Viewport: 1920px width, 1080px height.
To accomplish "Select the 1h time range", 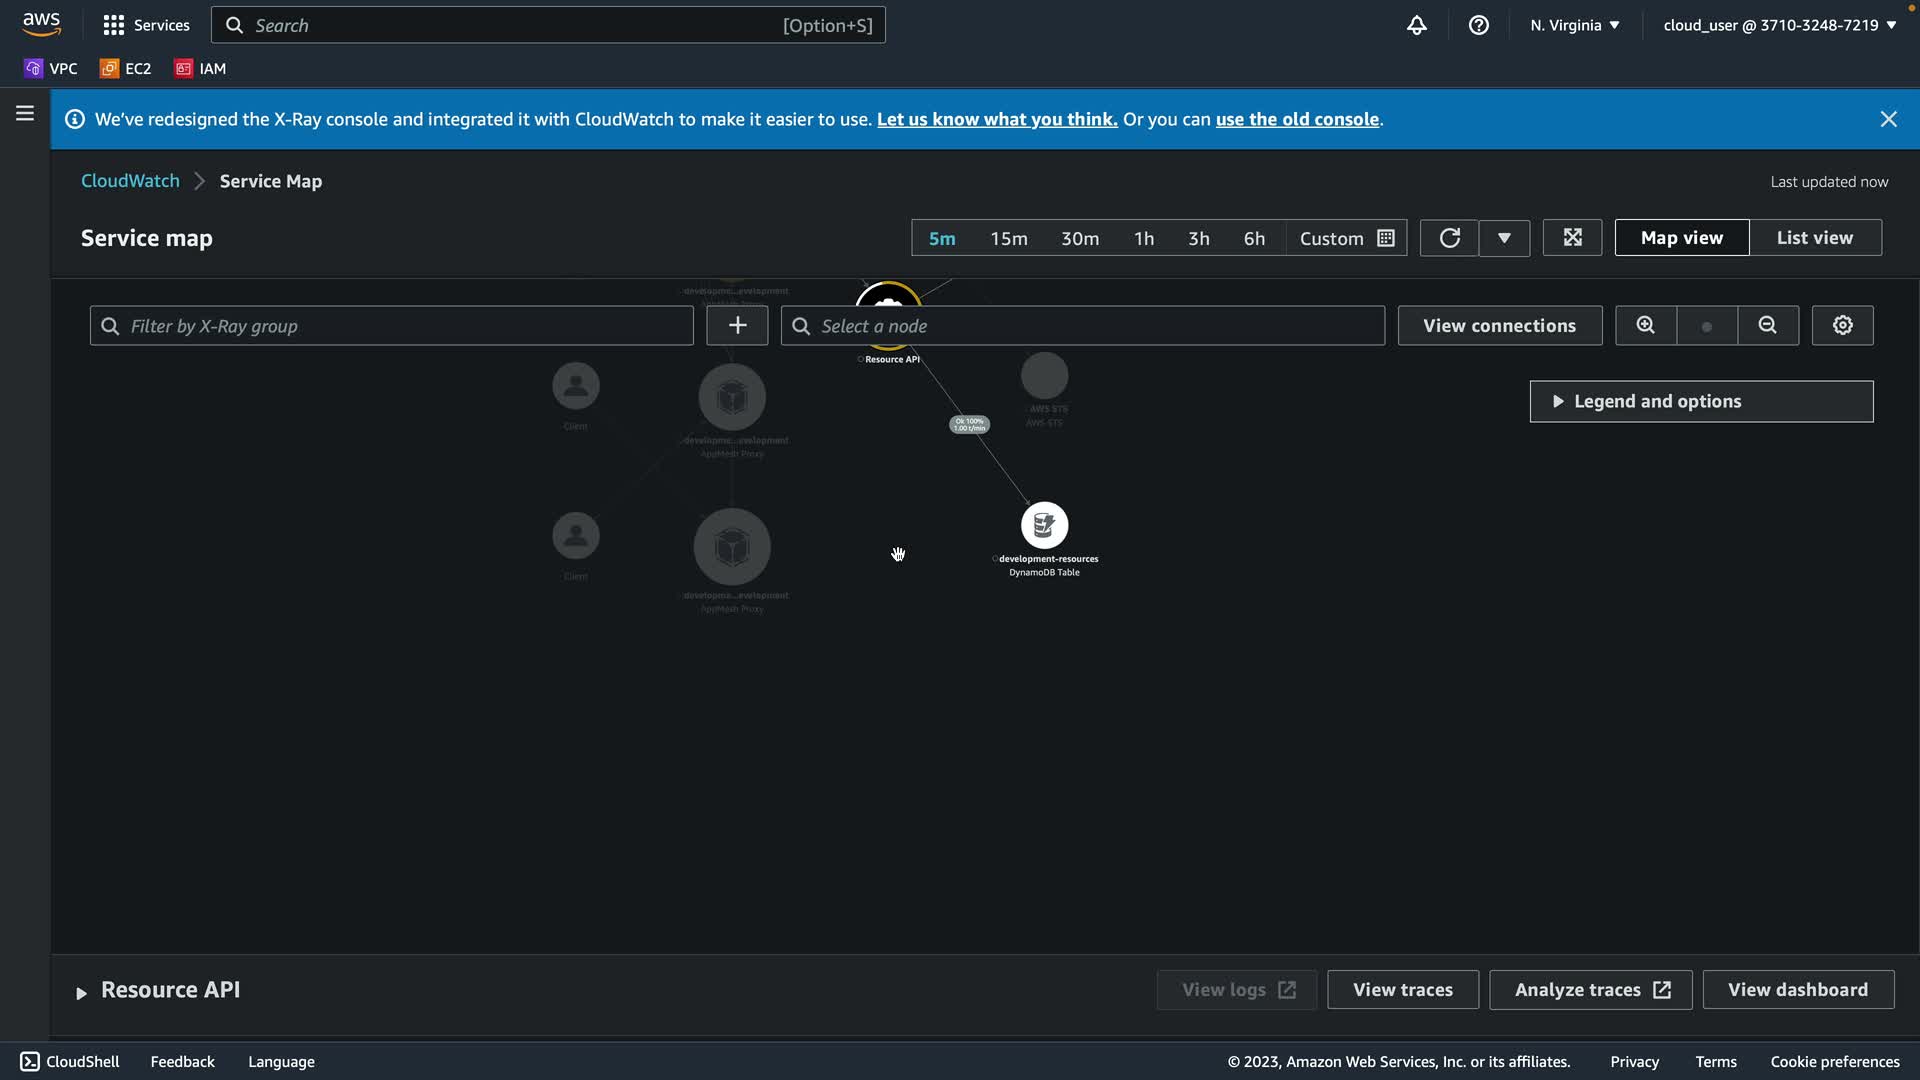I will point(1144,239).
